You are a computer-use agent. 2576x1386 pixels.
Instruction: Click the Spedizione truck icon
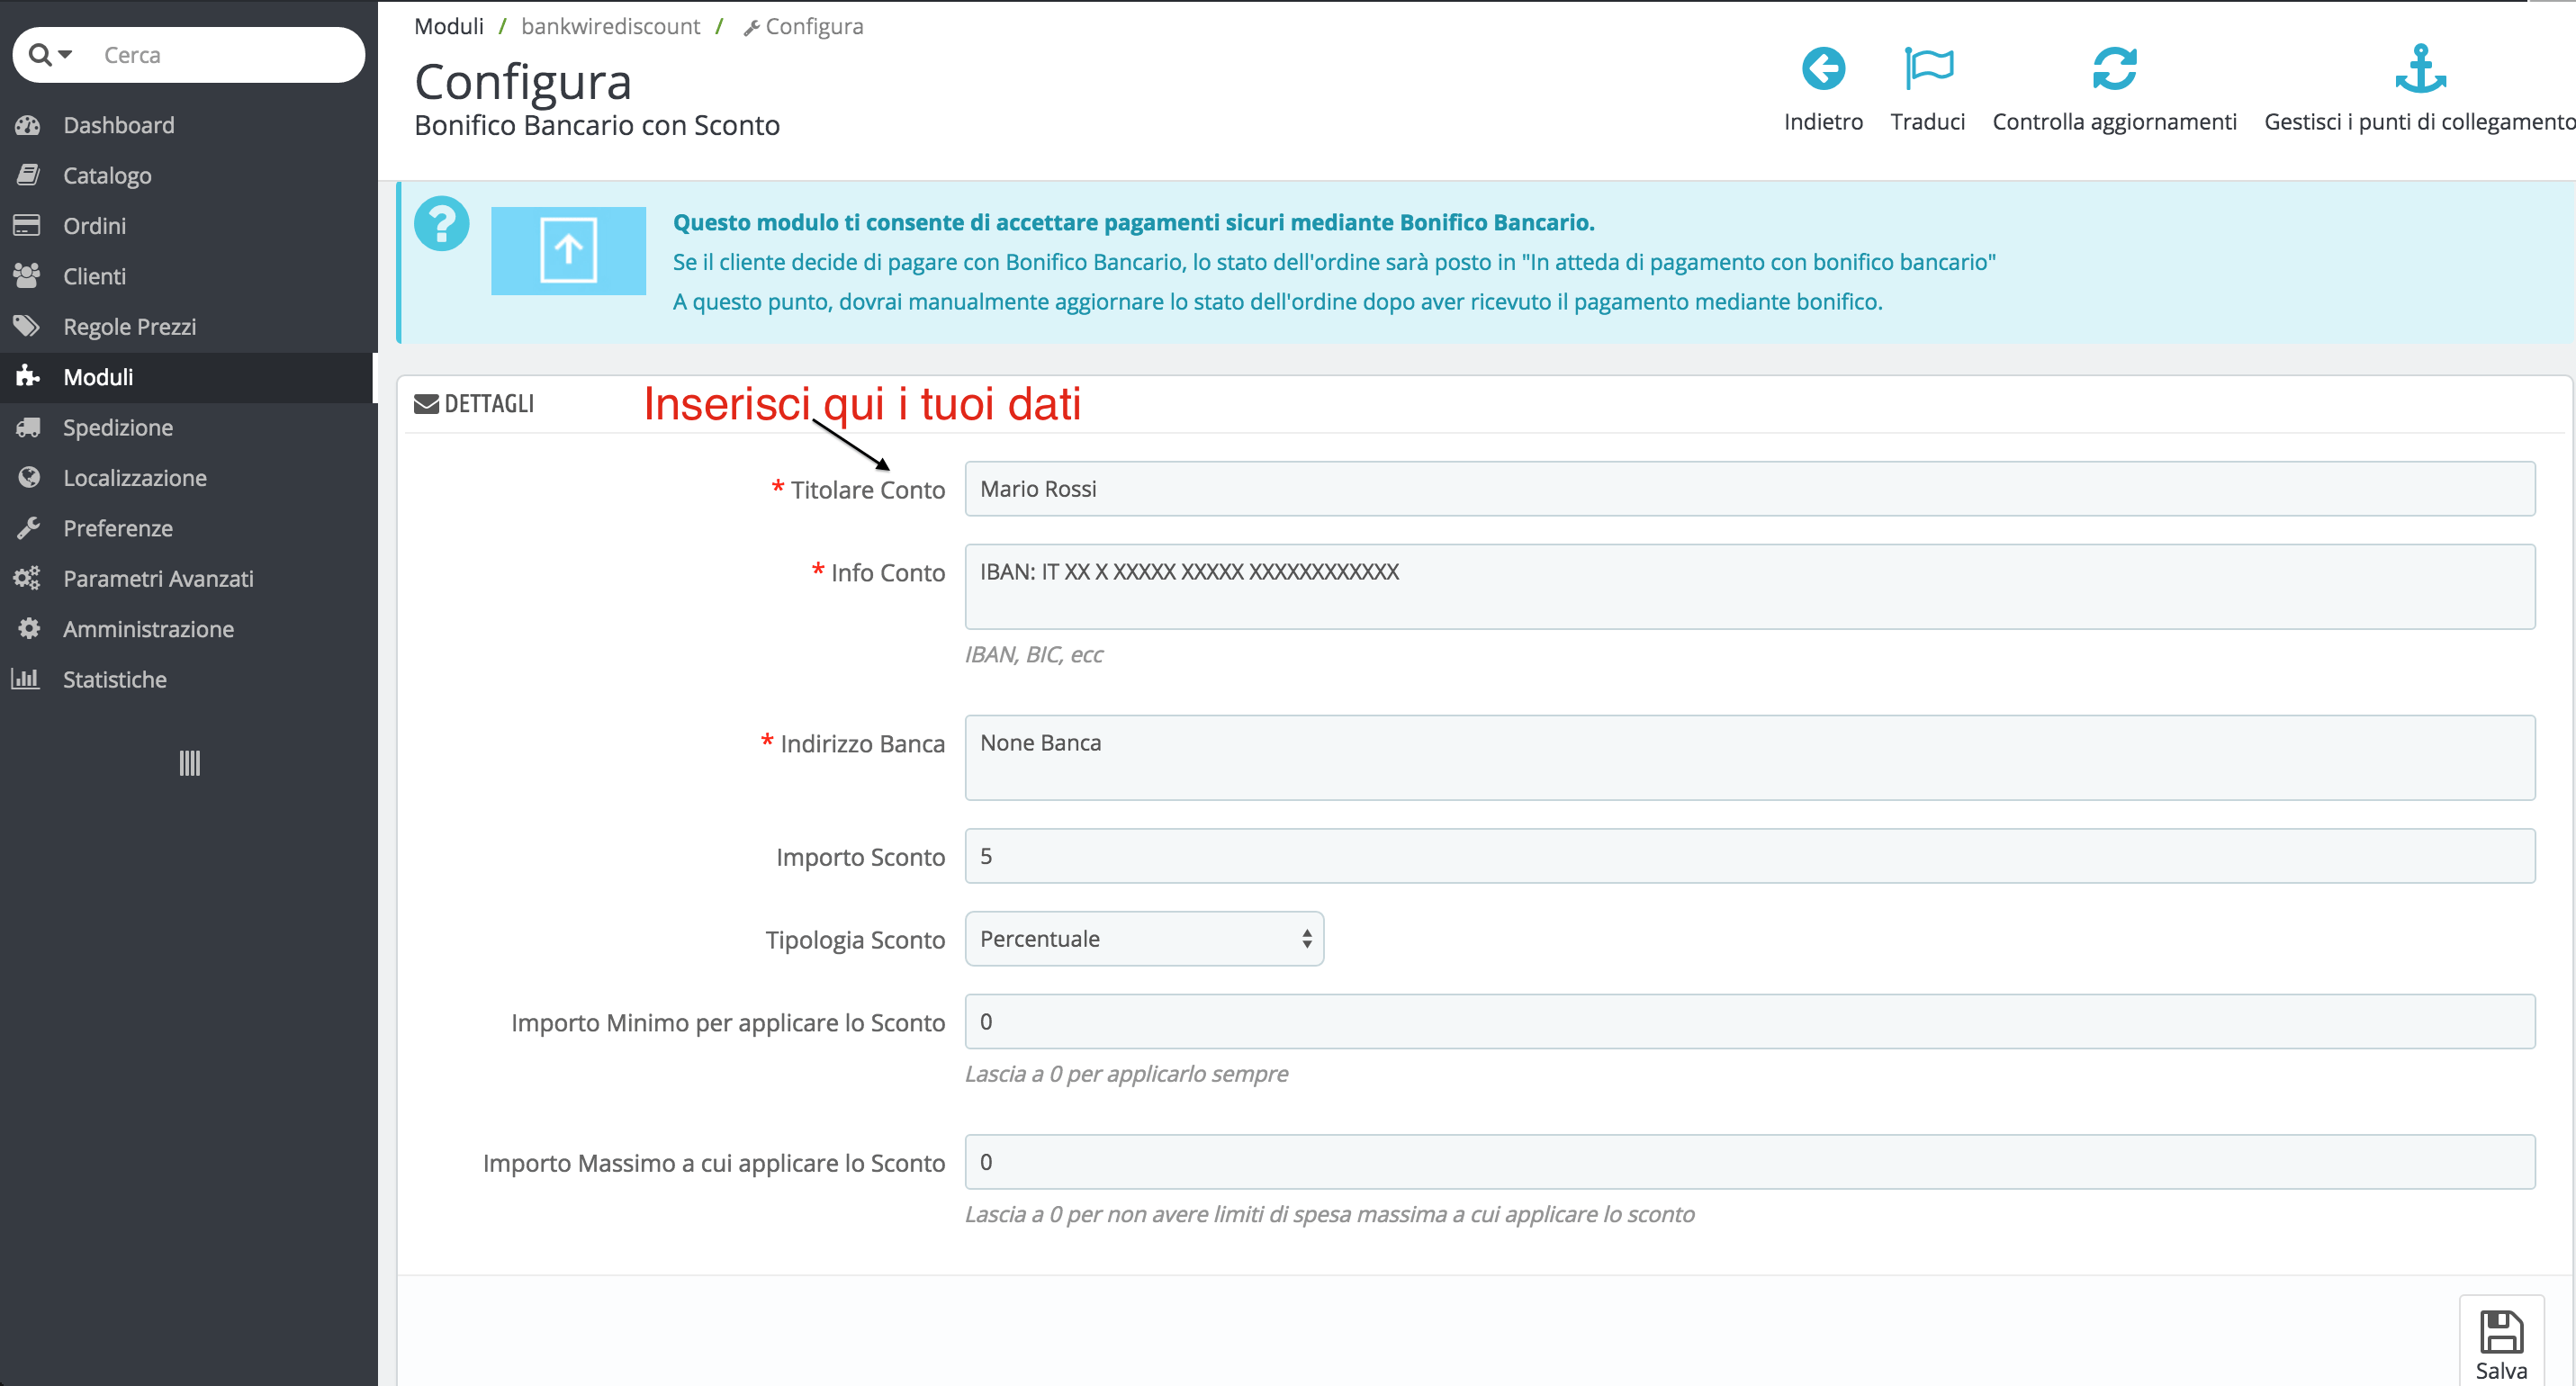pyautogui.click(x=28, y=427)
